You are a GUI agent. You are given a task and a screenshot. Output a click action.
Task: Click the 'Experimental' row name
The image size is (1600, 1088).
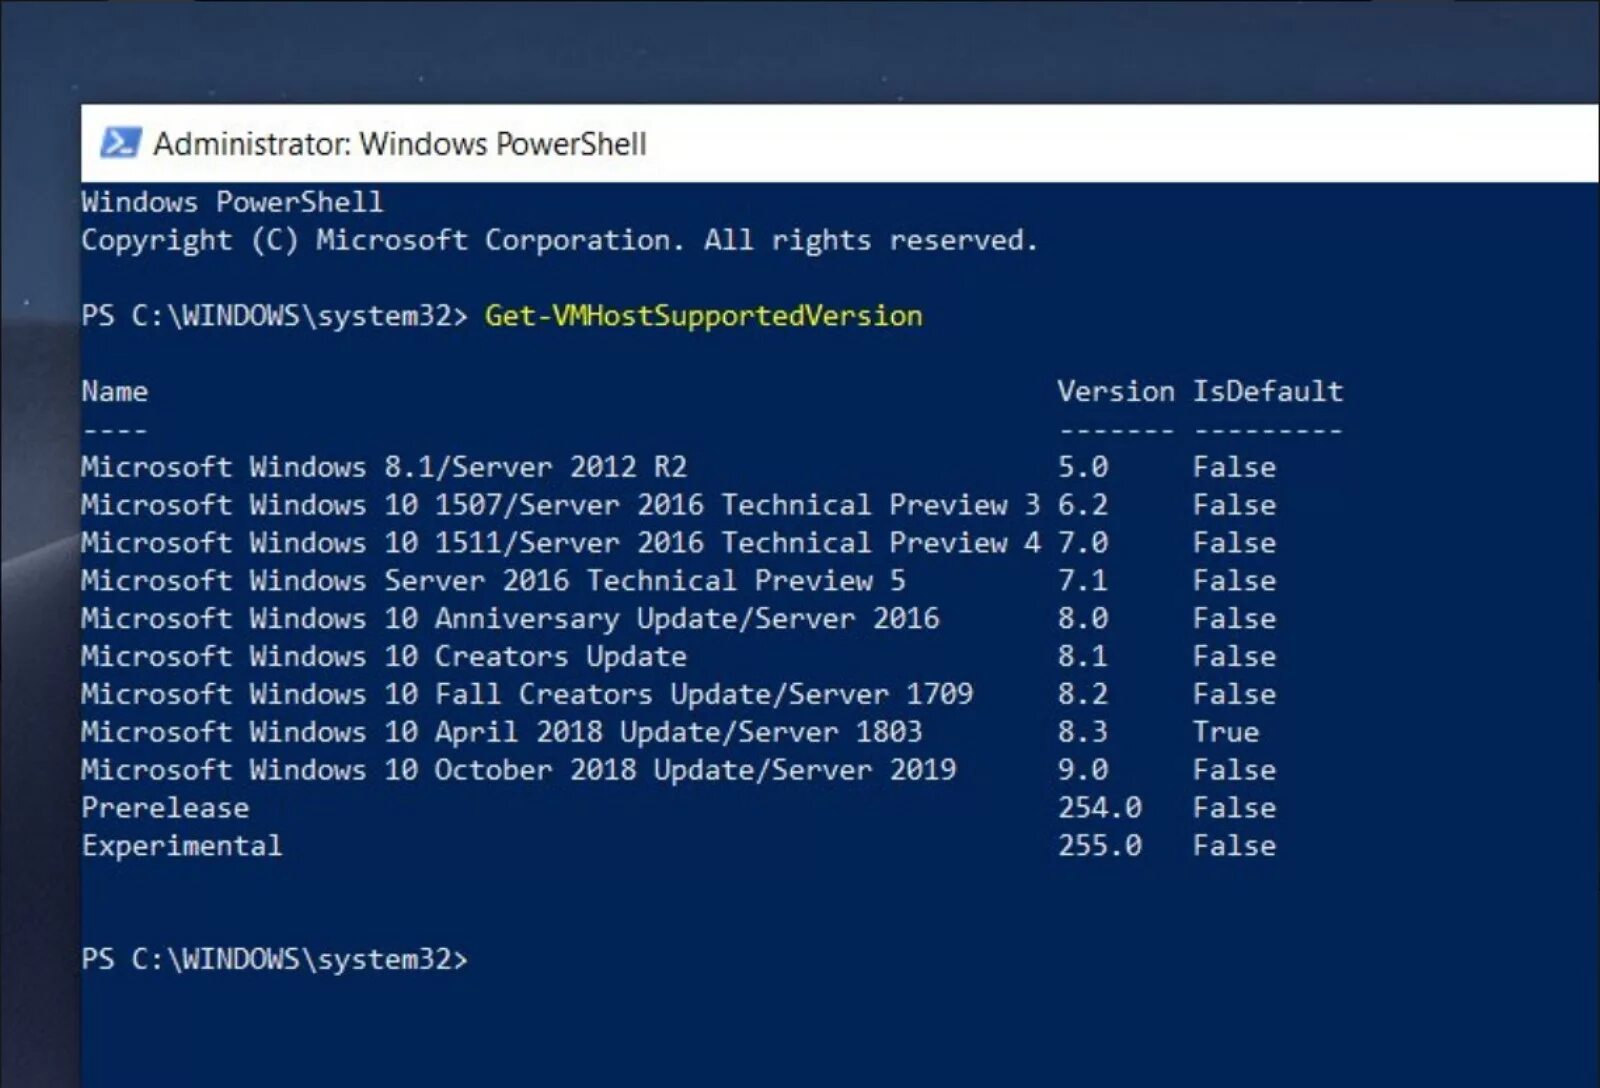point(182,846)
